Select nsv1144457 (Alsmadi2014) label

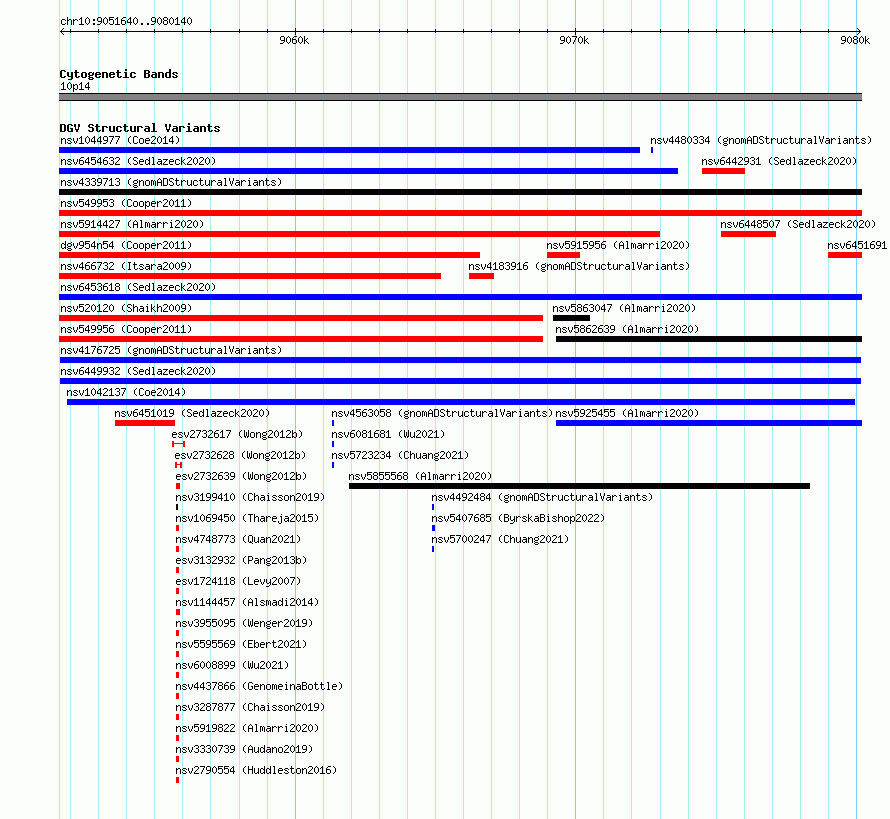pyautogui.click(x=247, y=602)
